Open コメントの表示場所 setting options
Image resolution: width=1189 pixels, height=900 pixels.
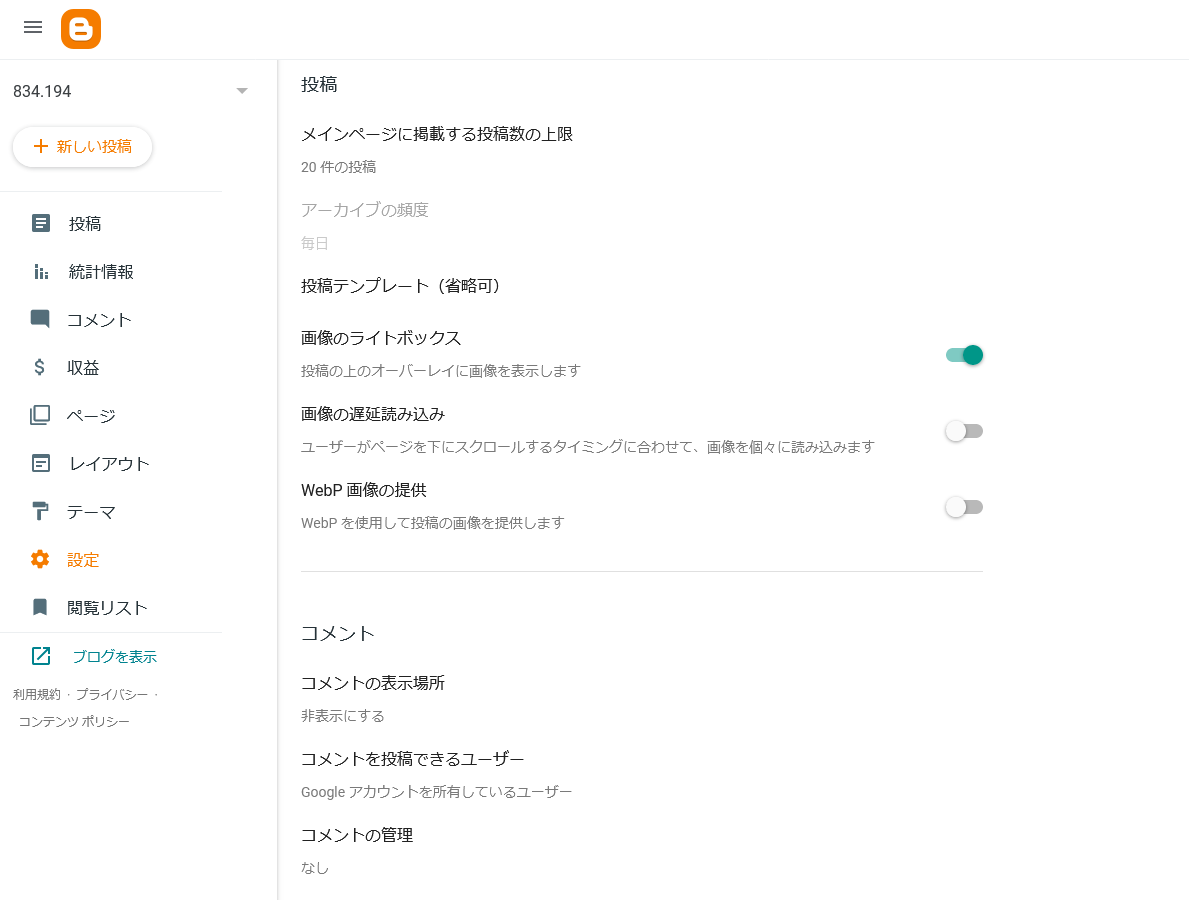[373, 698]
